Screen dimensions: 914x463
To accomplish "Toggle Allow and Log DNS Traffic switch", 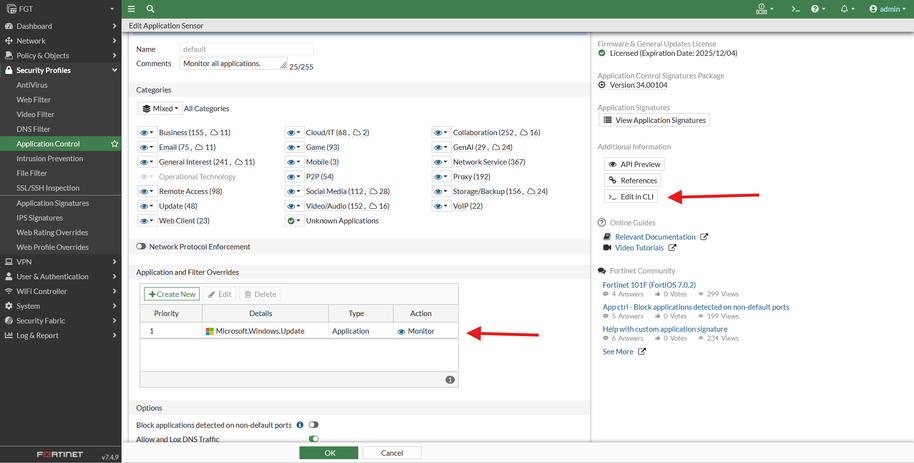I will (x=314, y=439).
